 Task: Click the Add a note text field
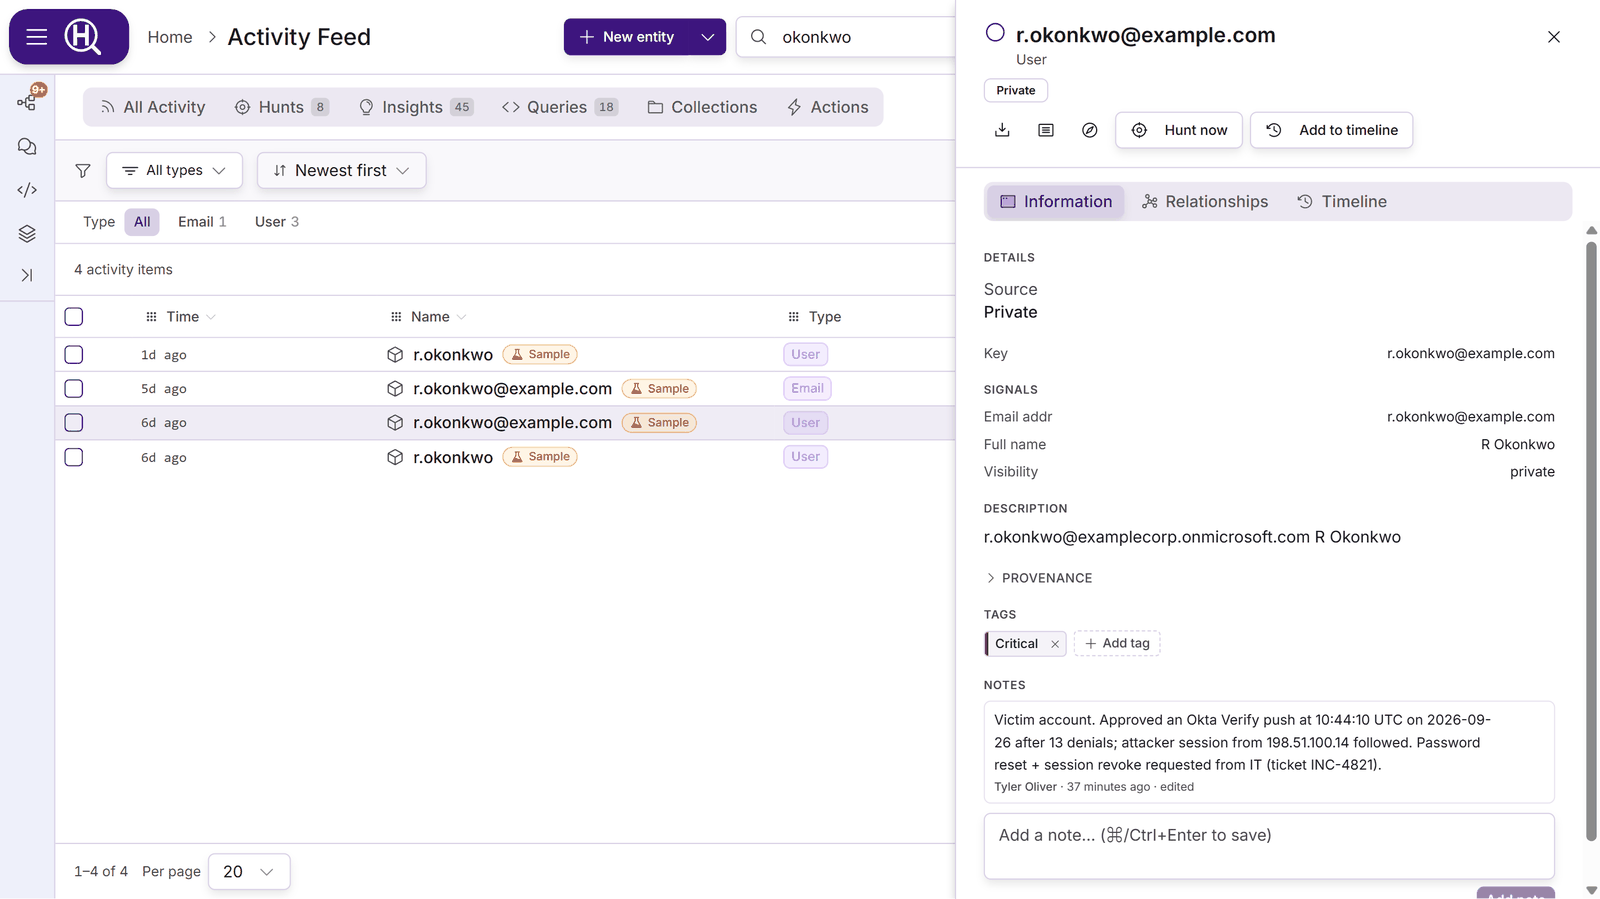pyautogui.click(x=1269, y=846)
